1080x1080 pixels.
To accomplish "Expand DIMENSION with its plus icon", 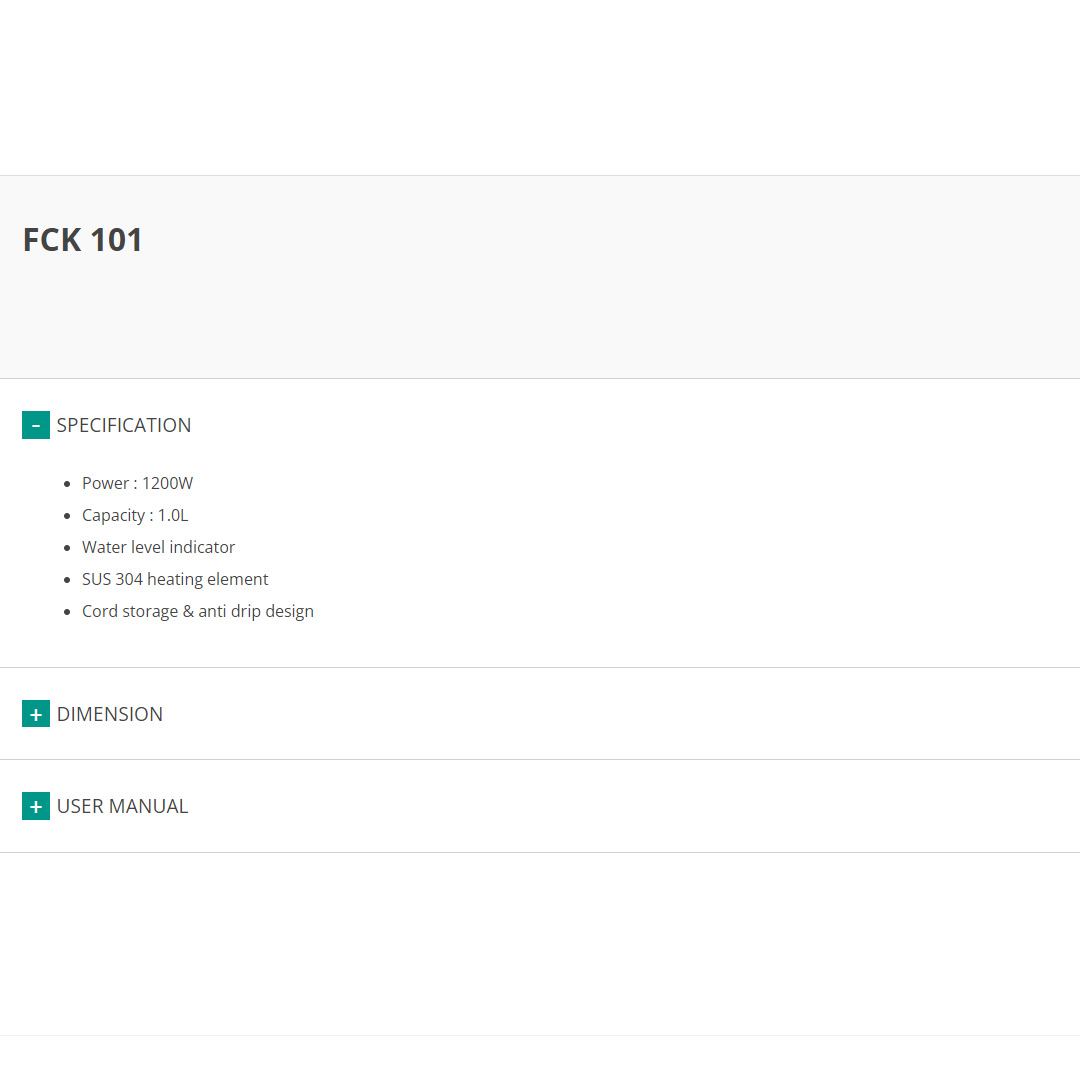I will point(36,714).
